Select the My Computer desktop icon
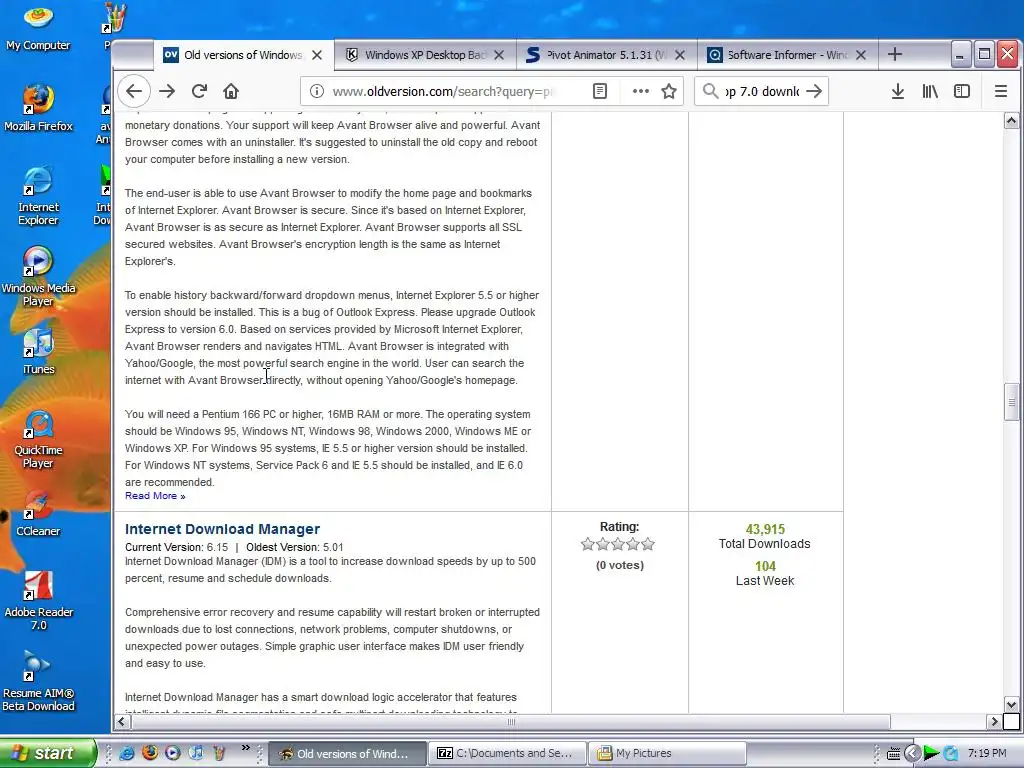The width and height of the screenshot is (1024, 768). pyautogui.click(x=38, y=27)
